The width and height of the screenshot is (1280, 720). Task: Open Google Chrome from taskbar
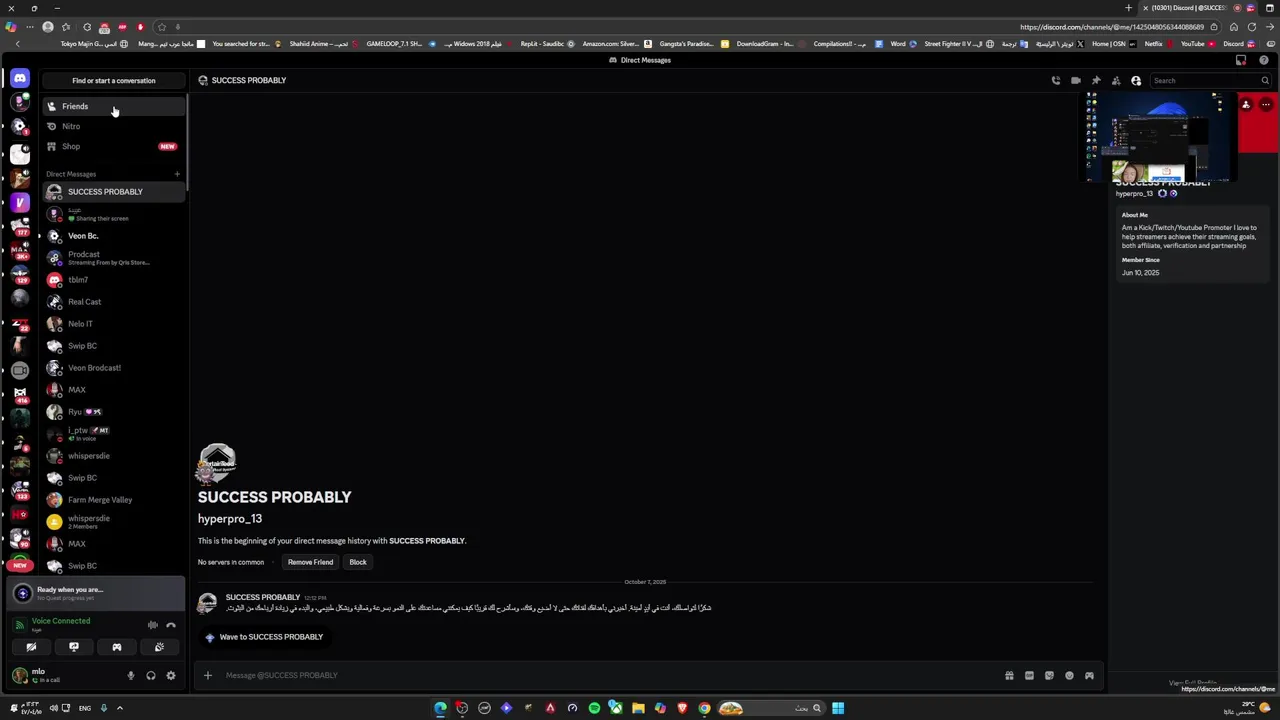click(x=704, y=708)
